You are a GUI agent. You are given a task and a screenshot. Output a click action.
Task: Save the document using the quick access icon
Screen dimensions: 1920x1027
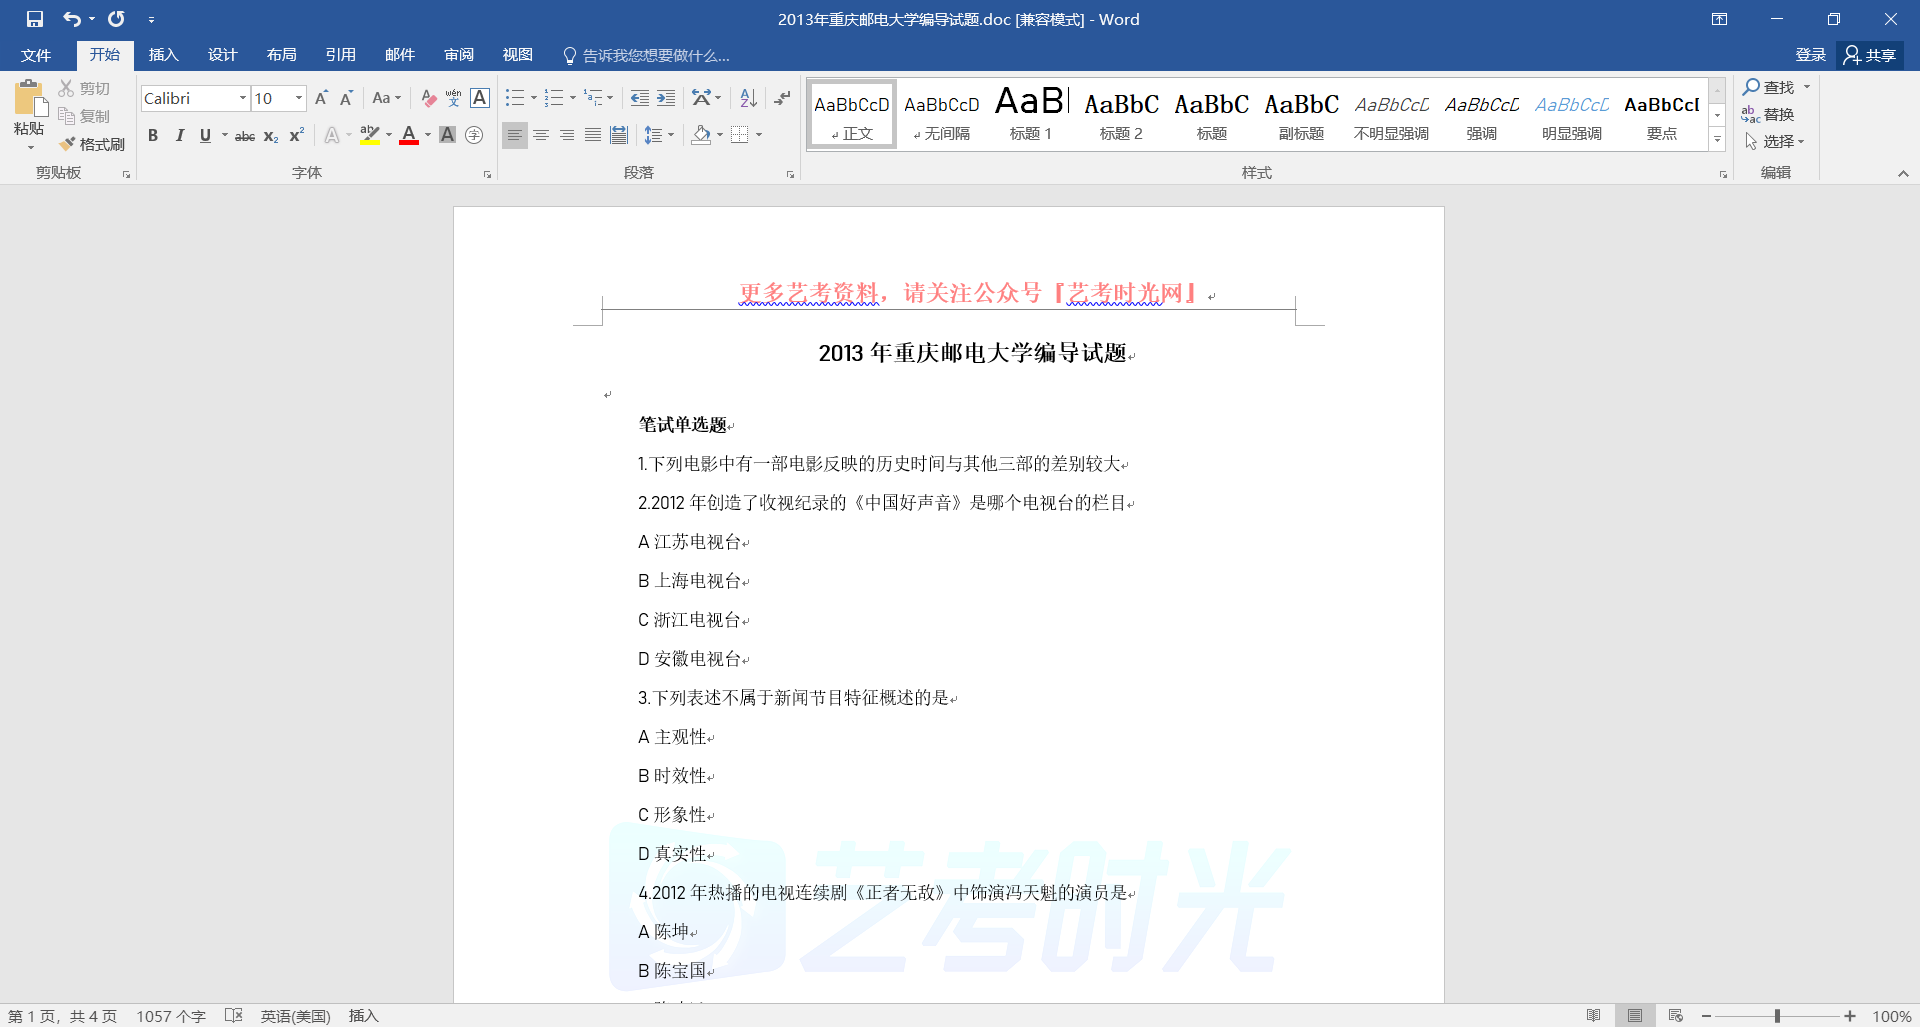coord(35,19)
